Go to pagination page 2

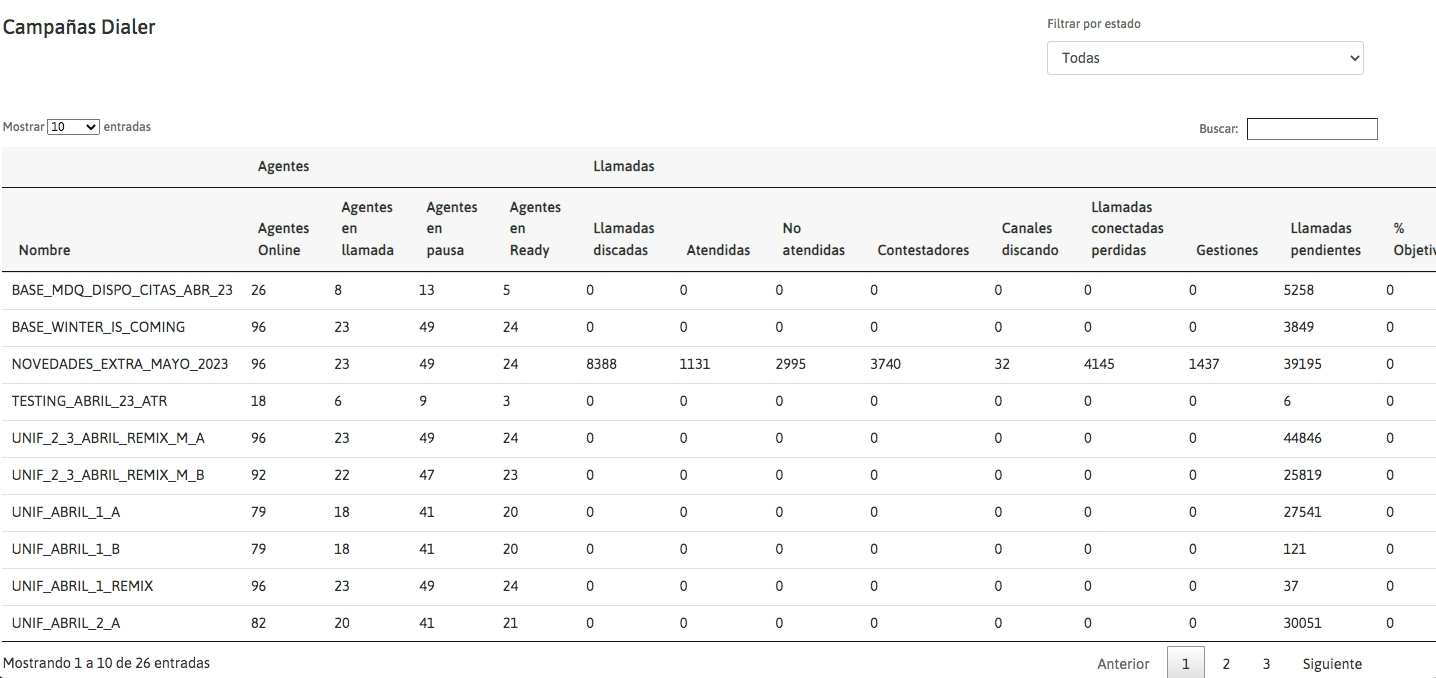[1226, 664]
